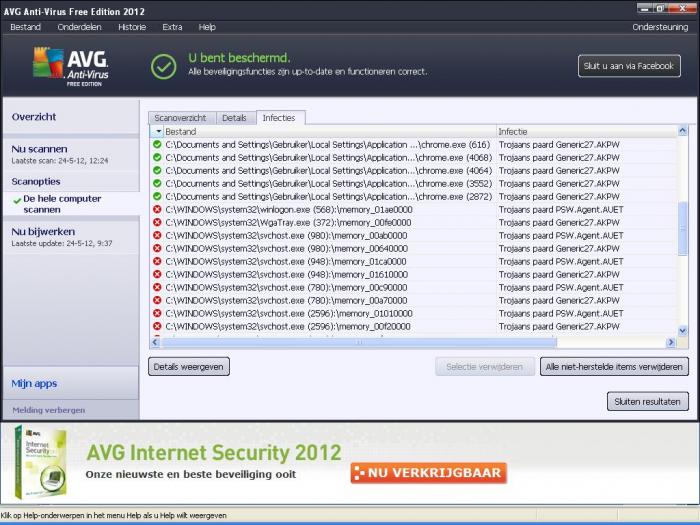Click the horizontal scrollbar left arrow
Screen dimensions: 700x525
coord(155,342)
